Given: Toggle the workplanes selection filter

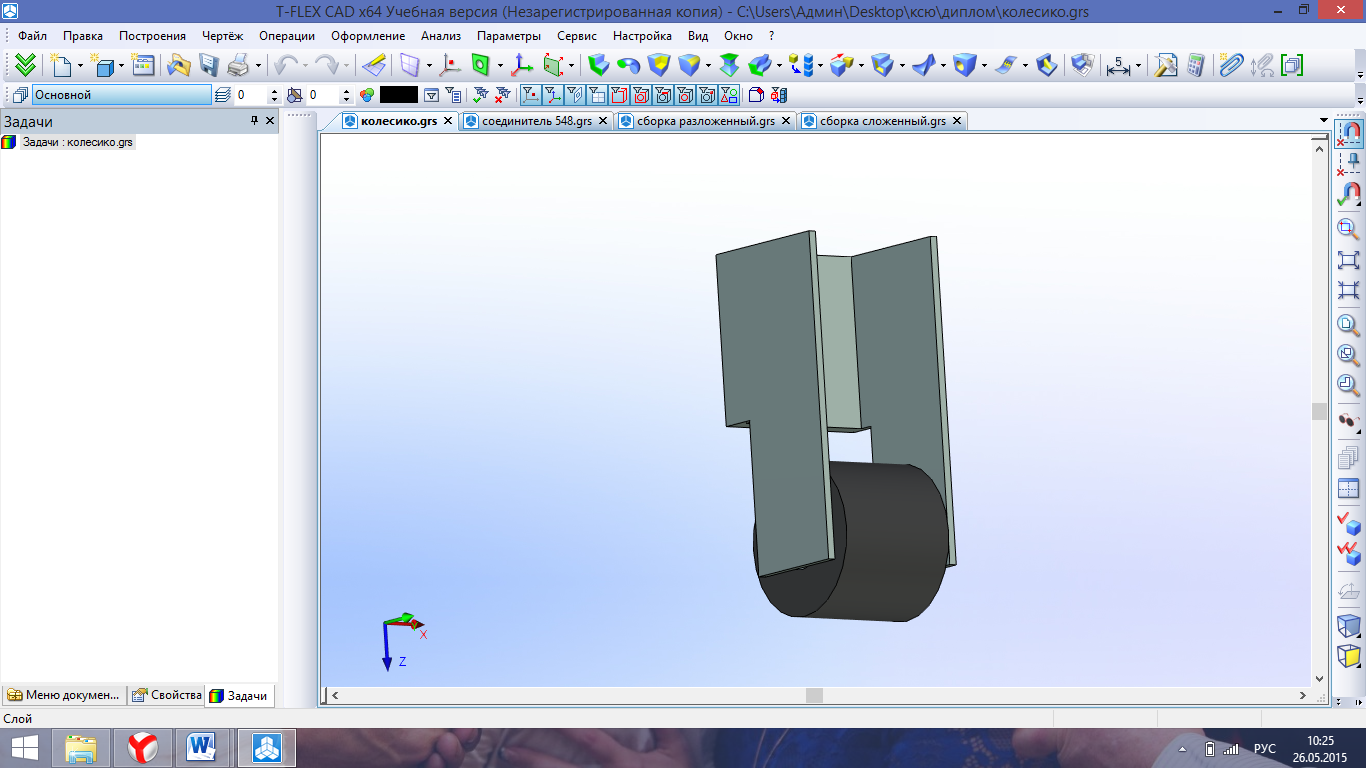Looking at the screenshot, I should [575, 95].
